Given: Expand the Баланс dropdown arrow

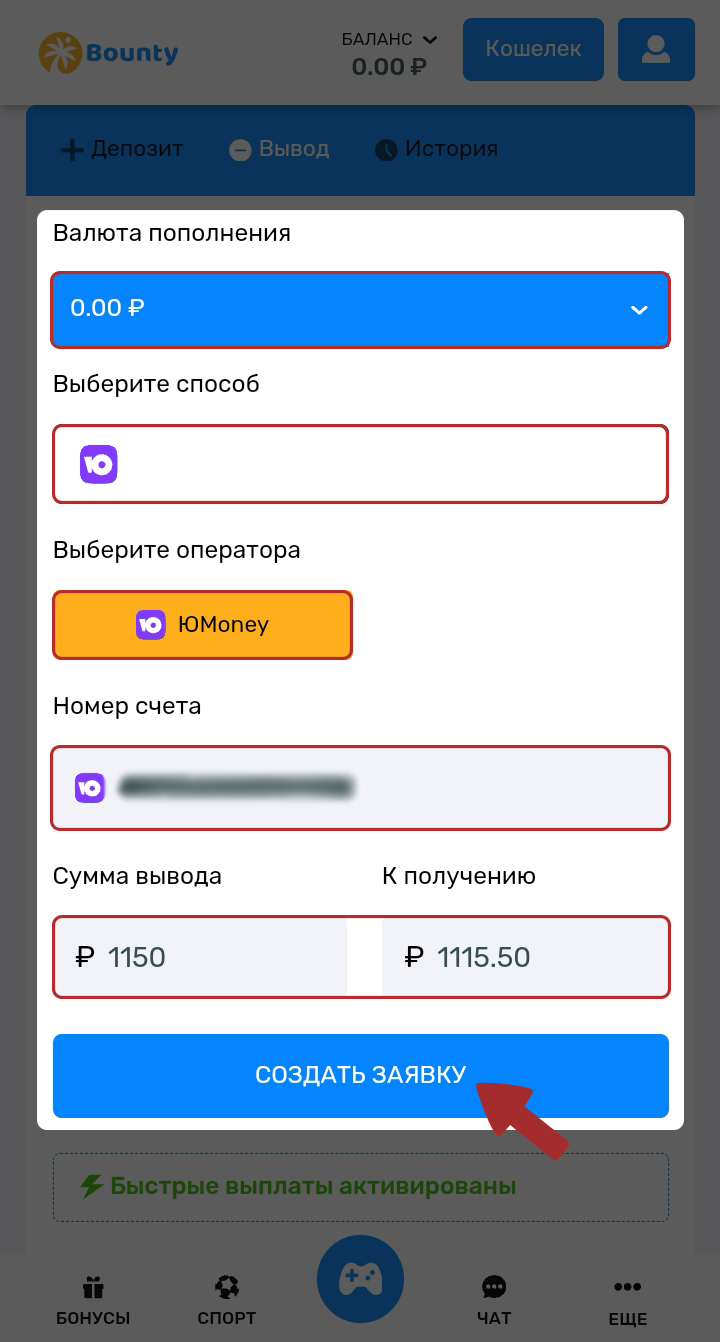Looking at the screenshot, I should pos(430,40).
